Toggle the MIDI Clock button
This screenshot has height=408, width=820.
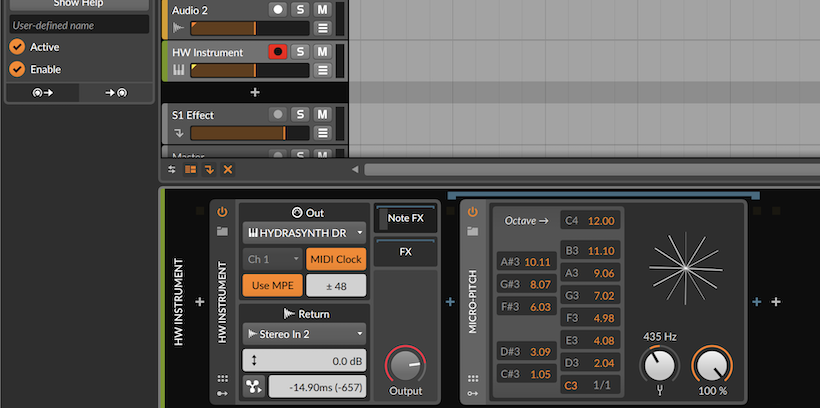336,259
